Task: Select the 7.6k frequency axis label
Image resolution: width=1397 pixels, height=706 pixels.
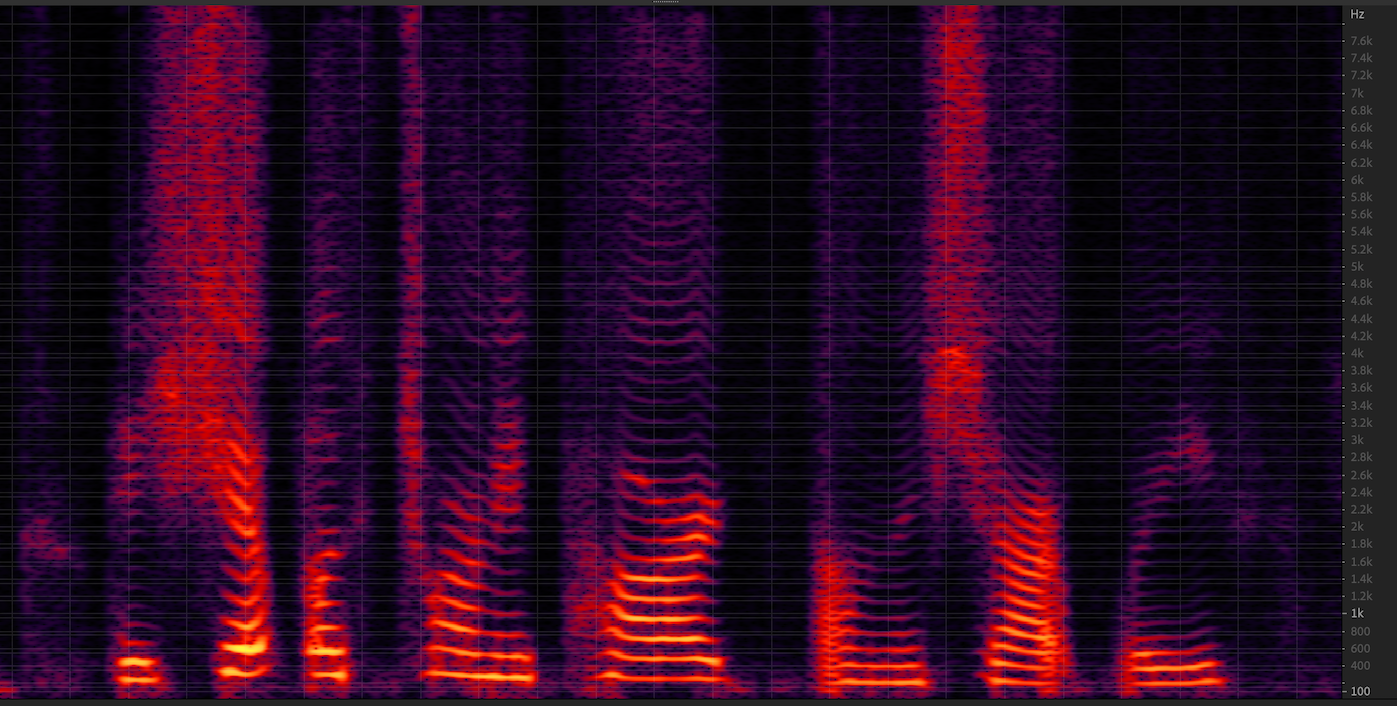Action: click(x=1360, y=41)
